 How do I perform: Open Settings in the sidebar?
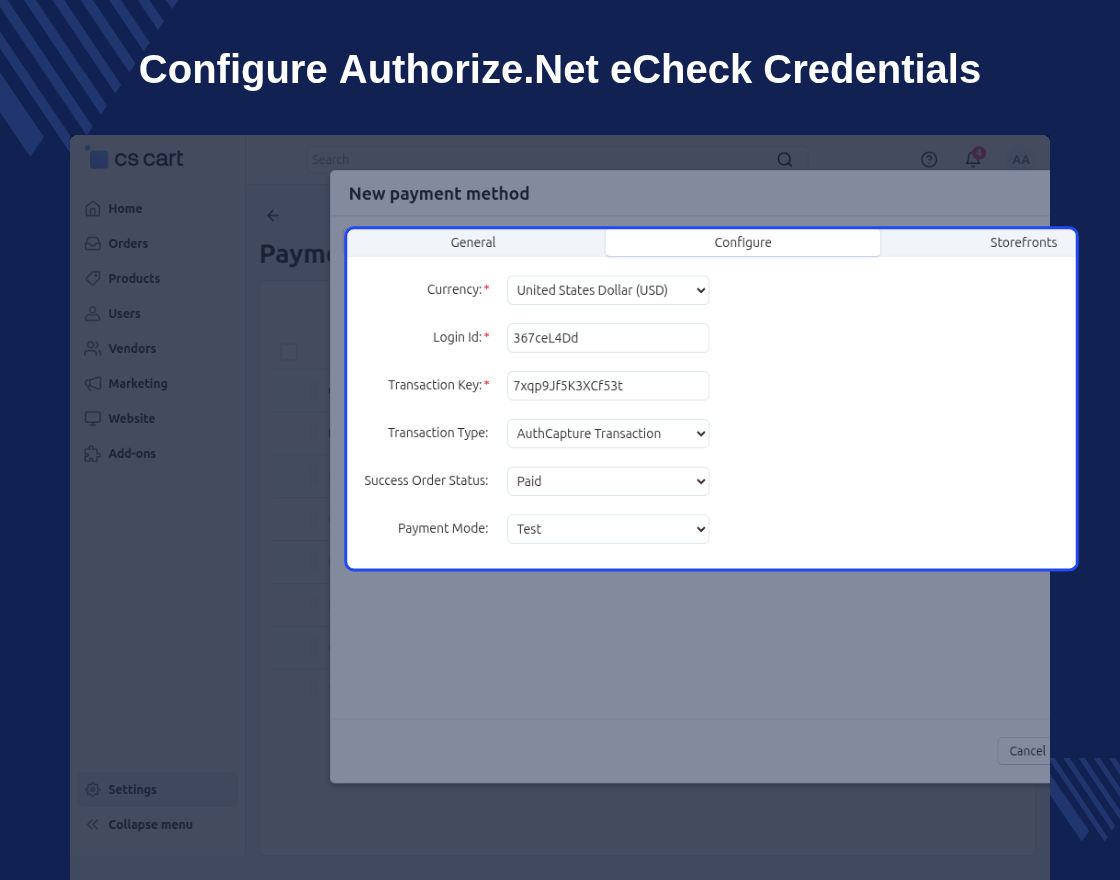point(157,789)
